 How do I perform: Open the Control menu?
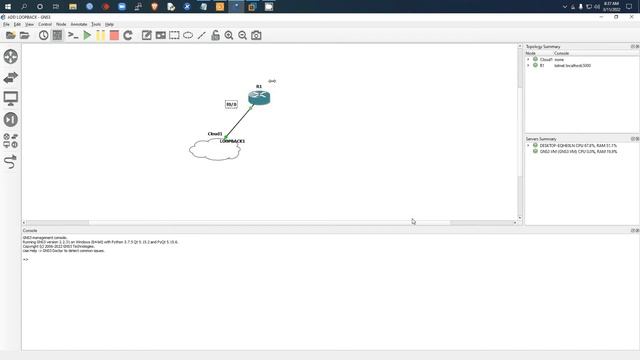45,24
